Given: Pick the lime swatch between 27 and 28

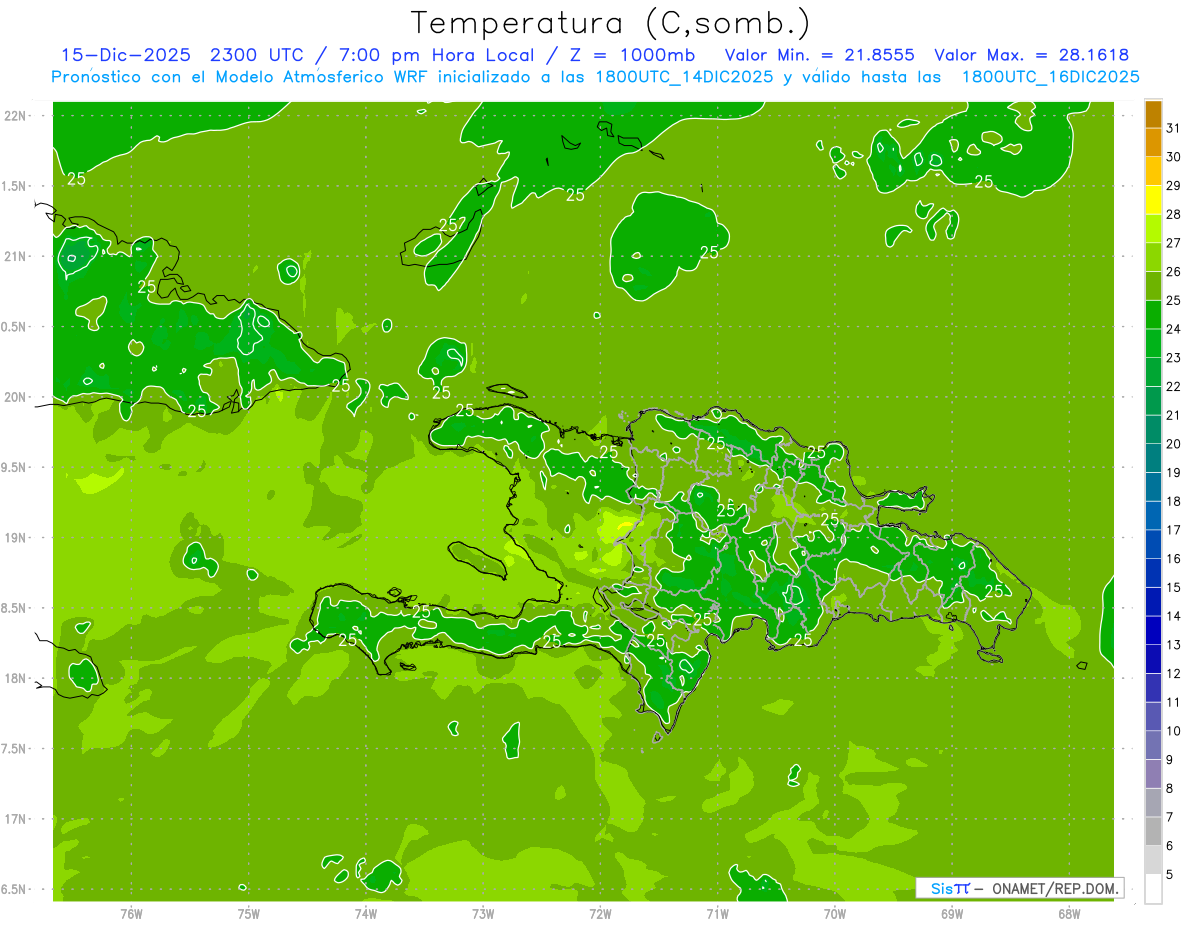Looking at the screenshot, I should coord(1153,229).
